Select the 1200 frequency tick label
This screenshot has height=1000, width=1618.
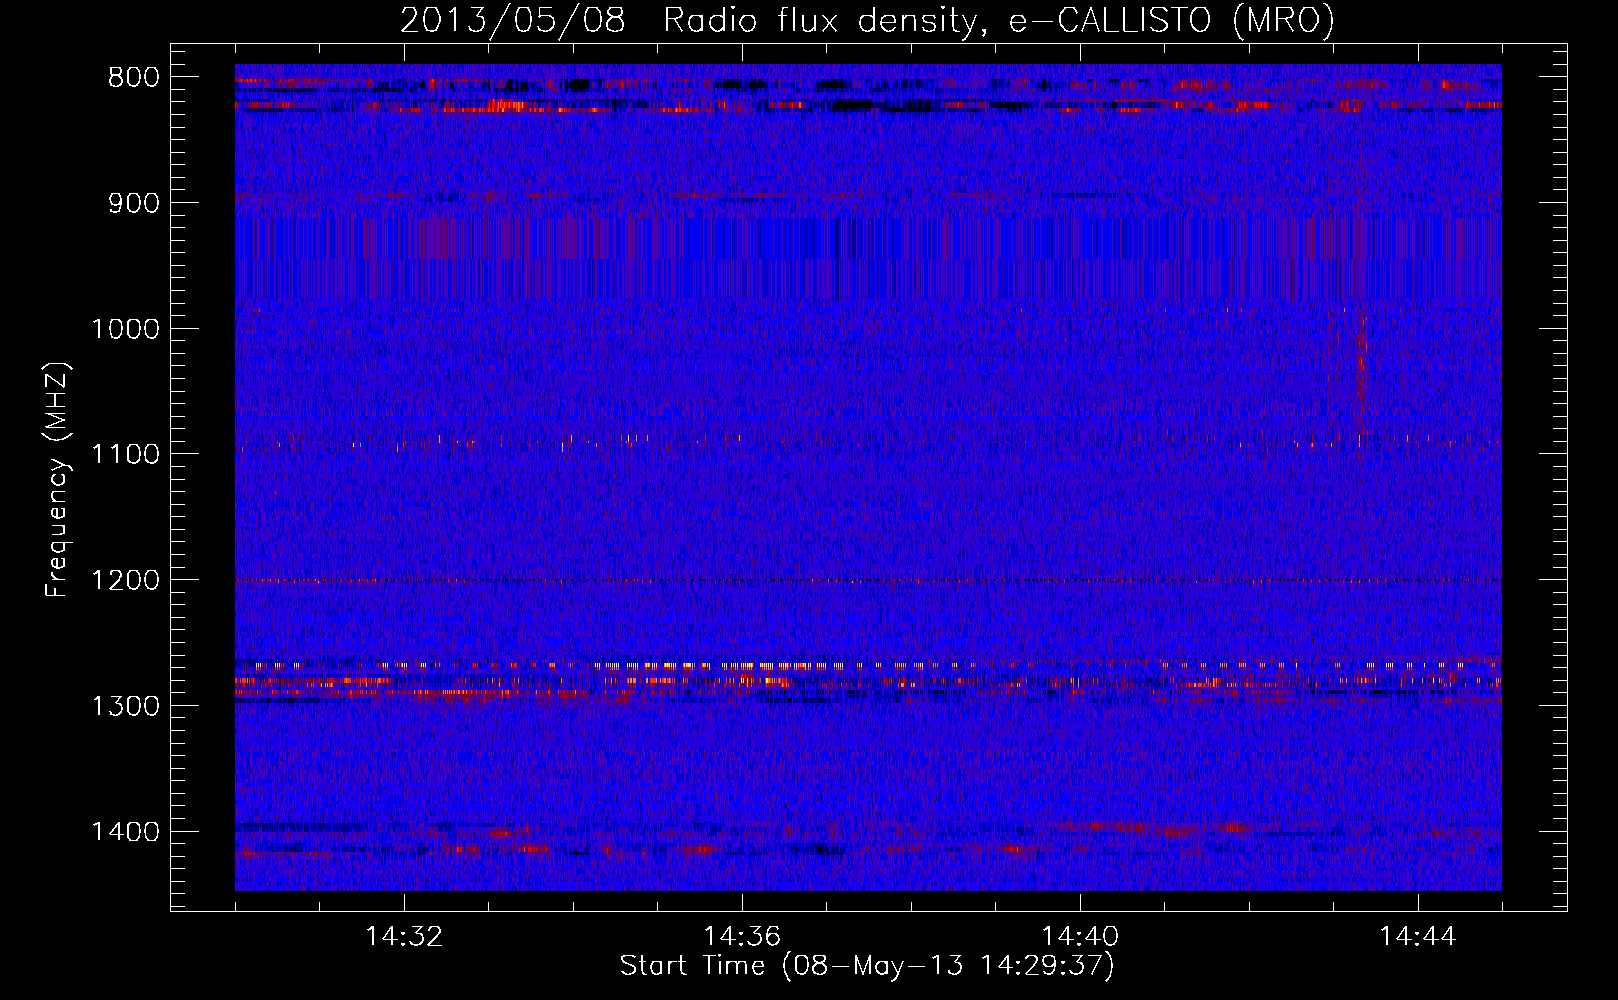point(126,580)
